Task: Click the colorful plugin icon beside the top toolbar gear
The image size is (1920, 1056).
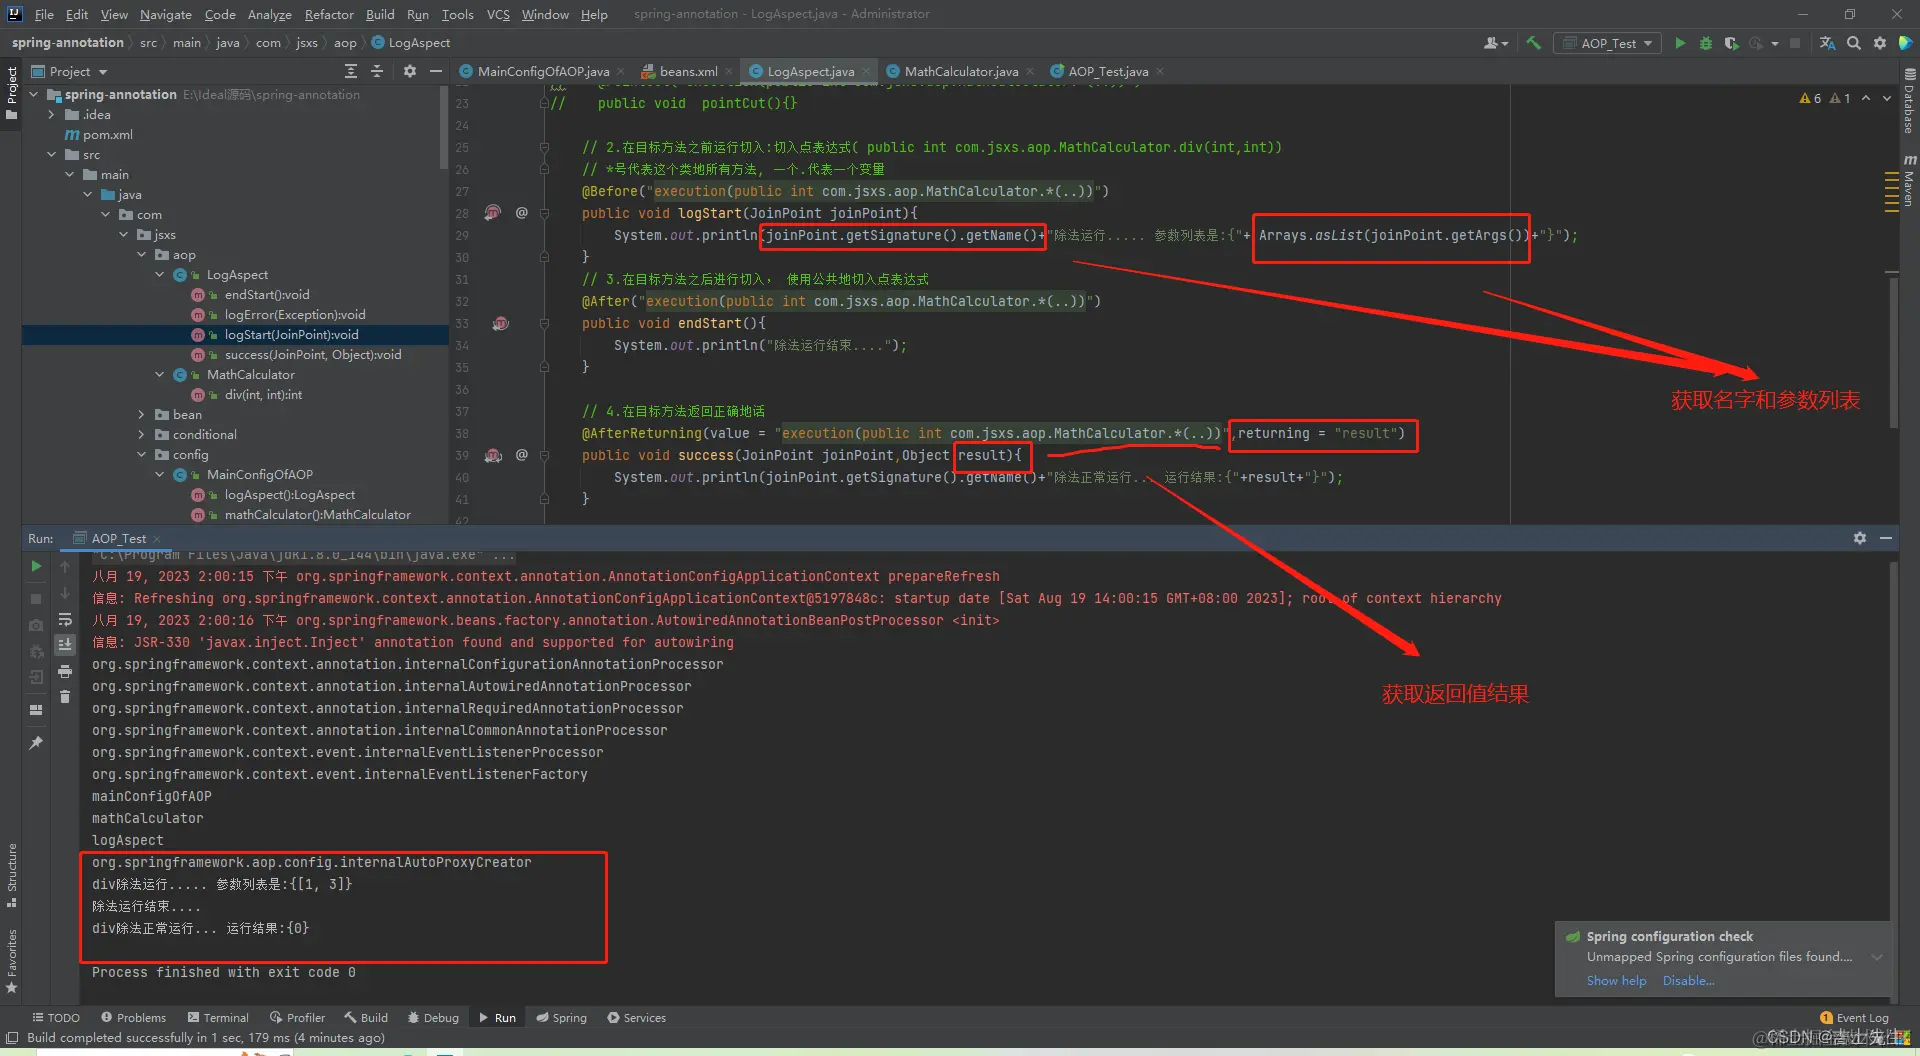Action: pos(1905,43)
